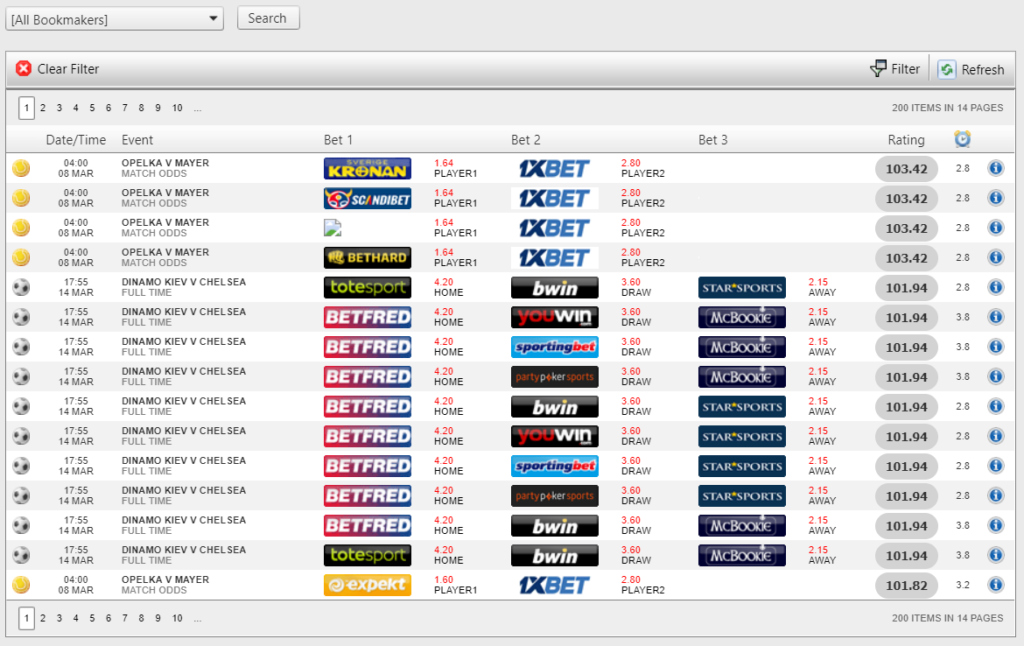The width and height of the screenshot is (1024, 646).
Task: Go to page 2 above the table
Action: point(43,108)
